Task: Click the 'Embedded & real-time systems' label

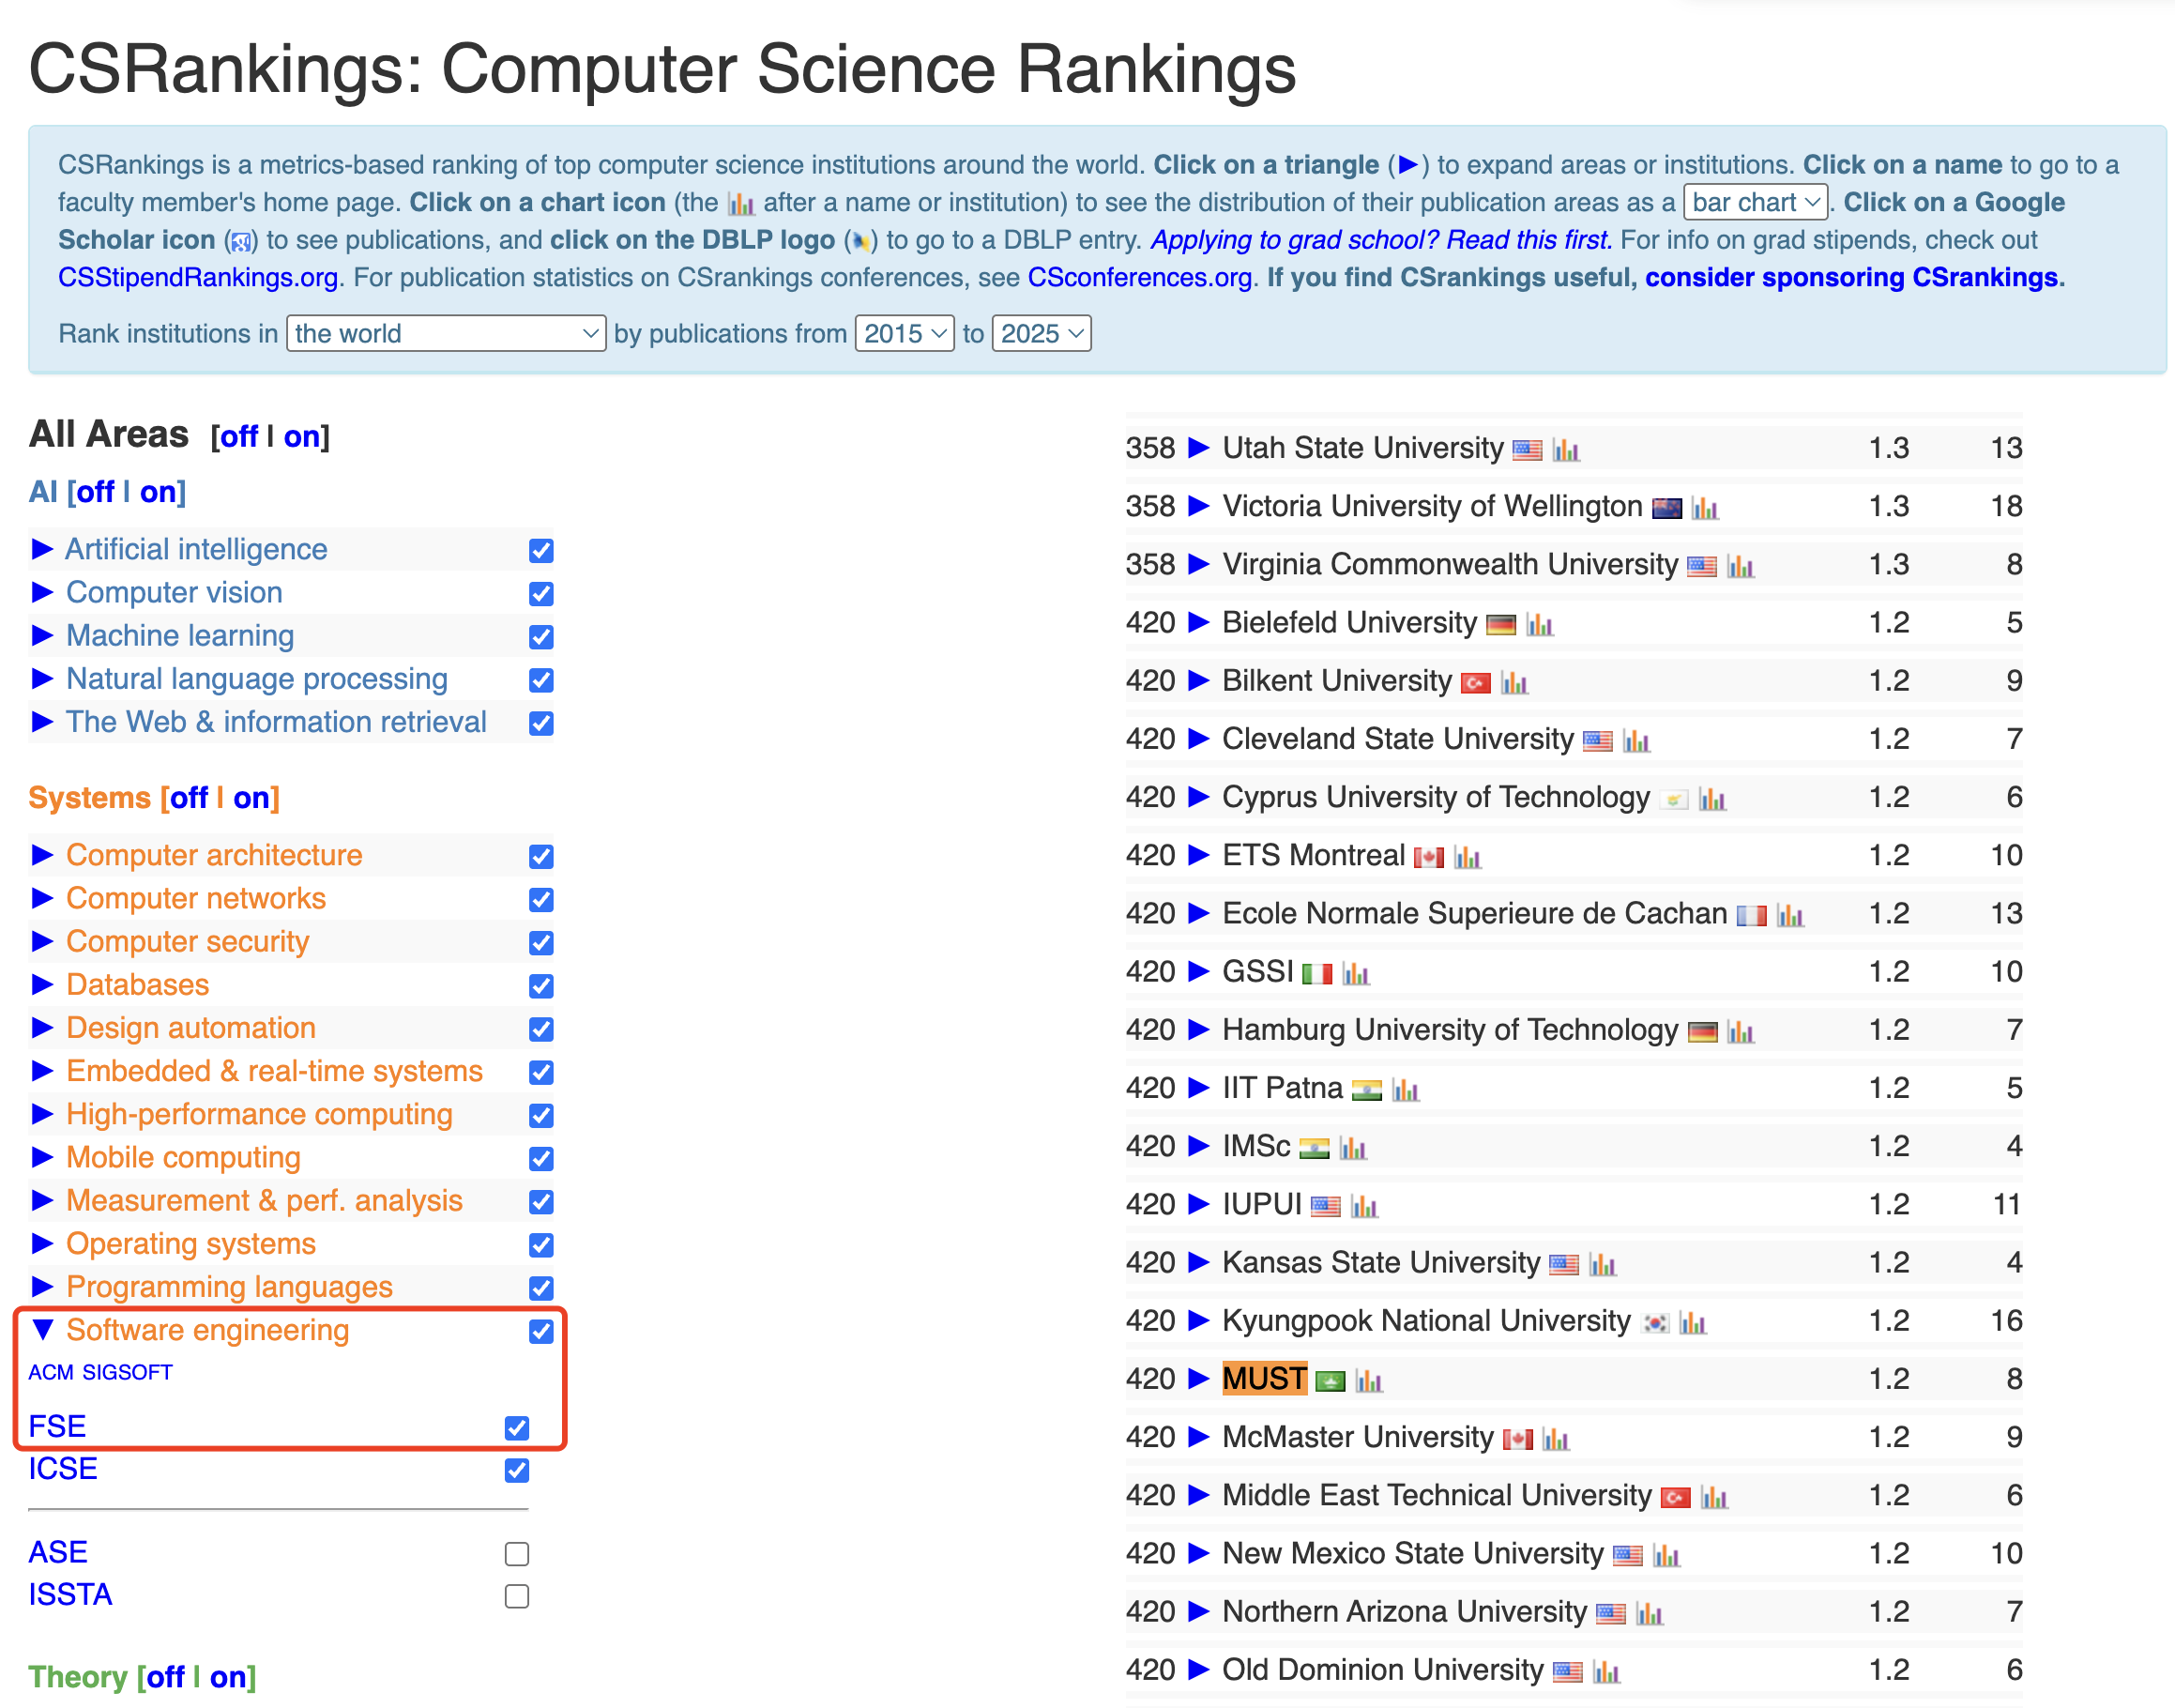Action: click(x=274, y=1071)
